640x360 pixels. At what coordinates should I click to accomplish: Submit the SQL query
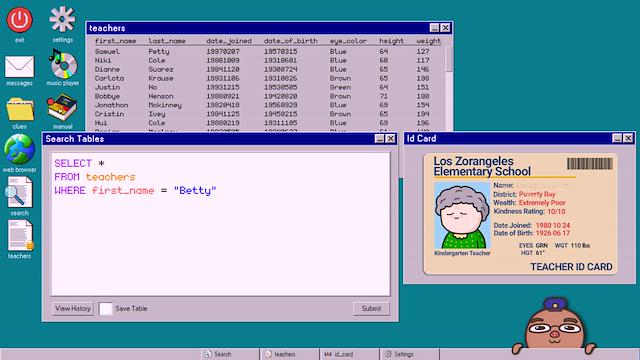(371, 309)
